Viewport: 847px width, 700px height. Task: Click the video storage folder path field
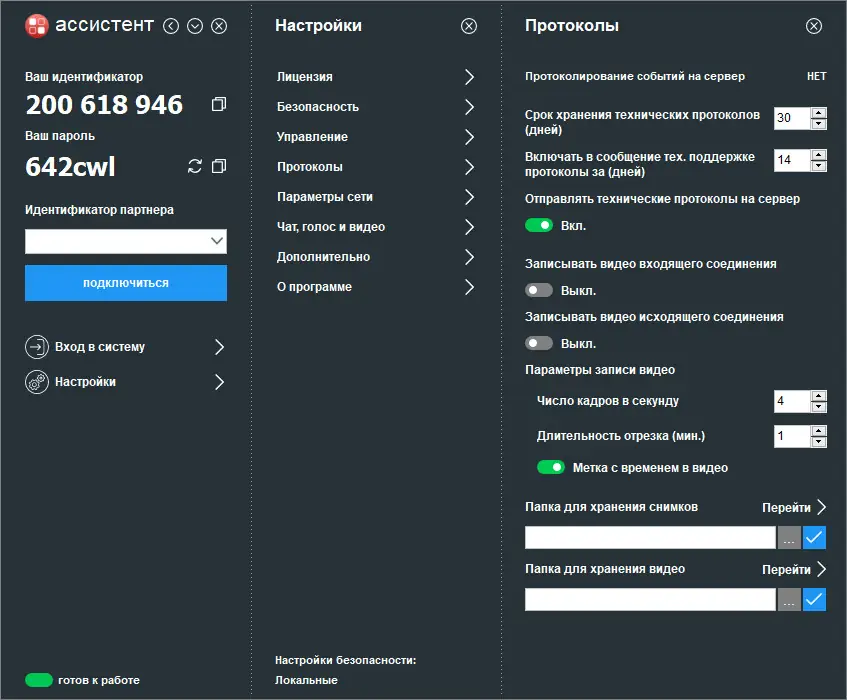[650, 600]
